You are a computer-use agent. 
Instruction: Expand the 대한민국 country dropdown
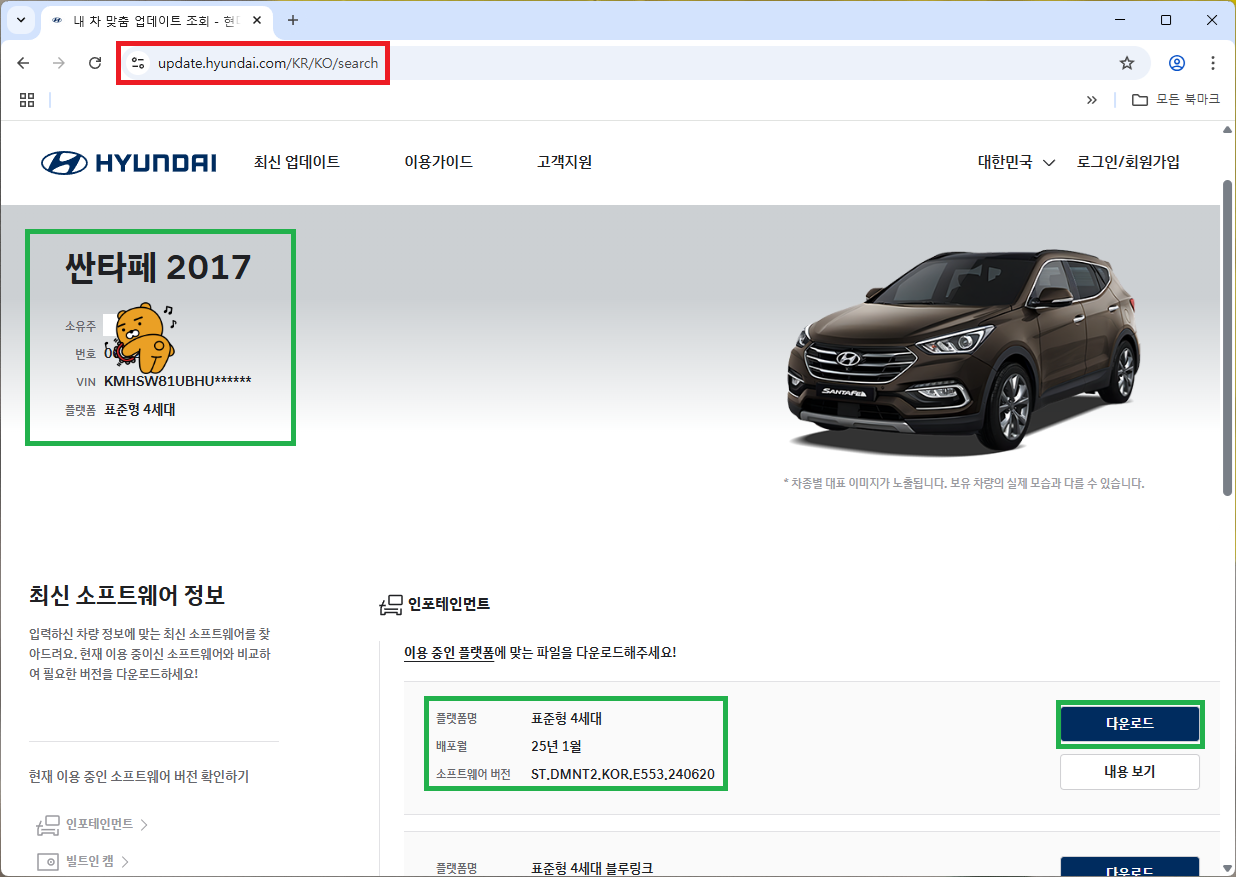click(1016, 162)
